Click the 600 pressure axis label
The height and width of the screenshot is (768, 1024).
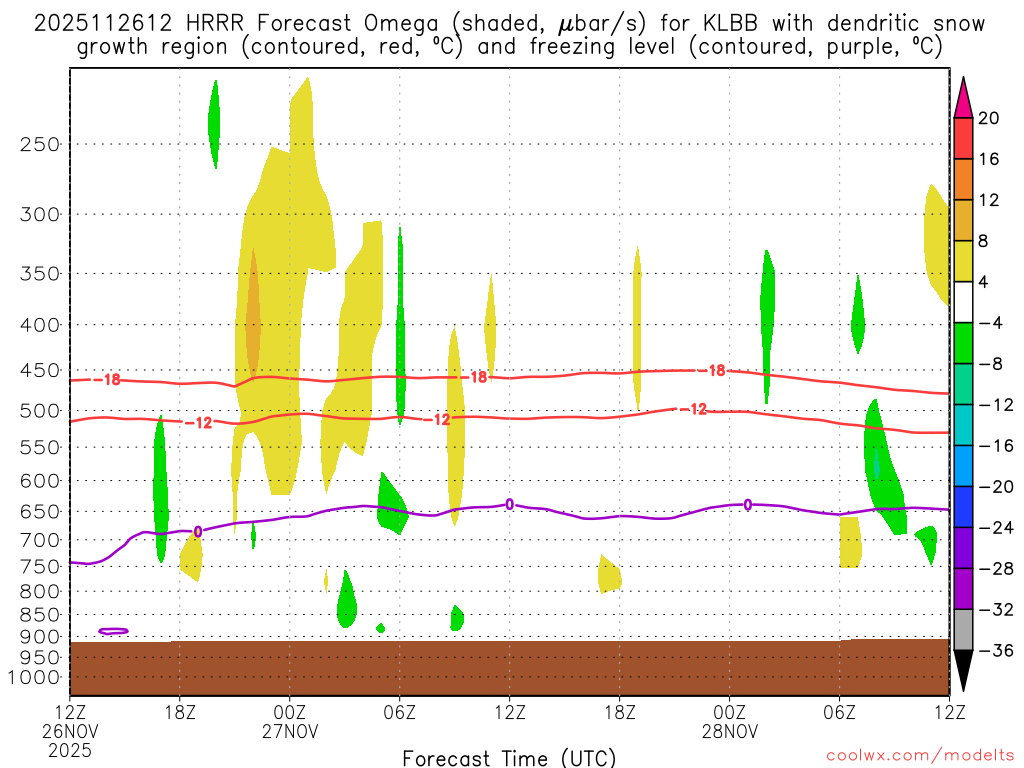click(40, 481)
